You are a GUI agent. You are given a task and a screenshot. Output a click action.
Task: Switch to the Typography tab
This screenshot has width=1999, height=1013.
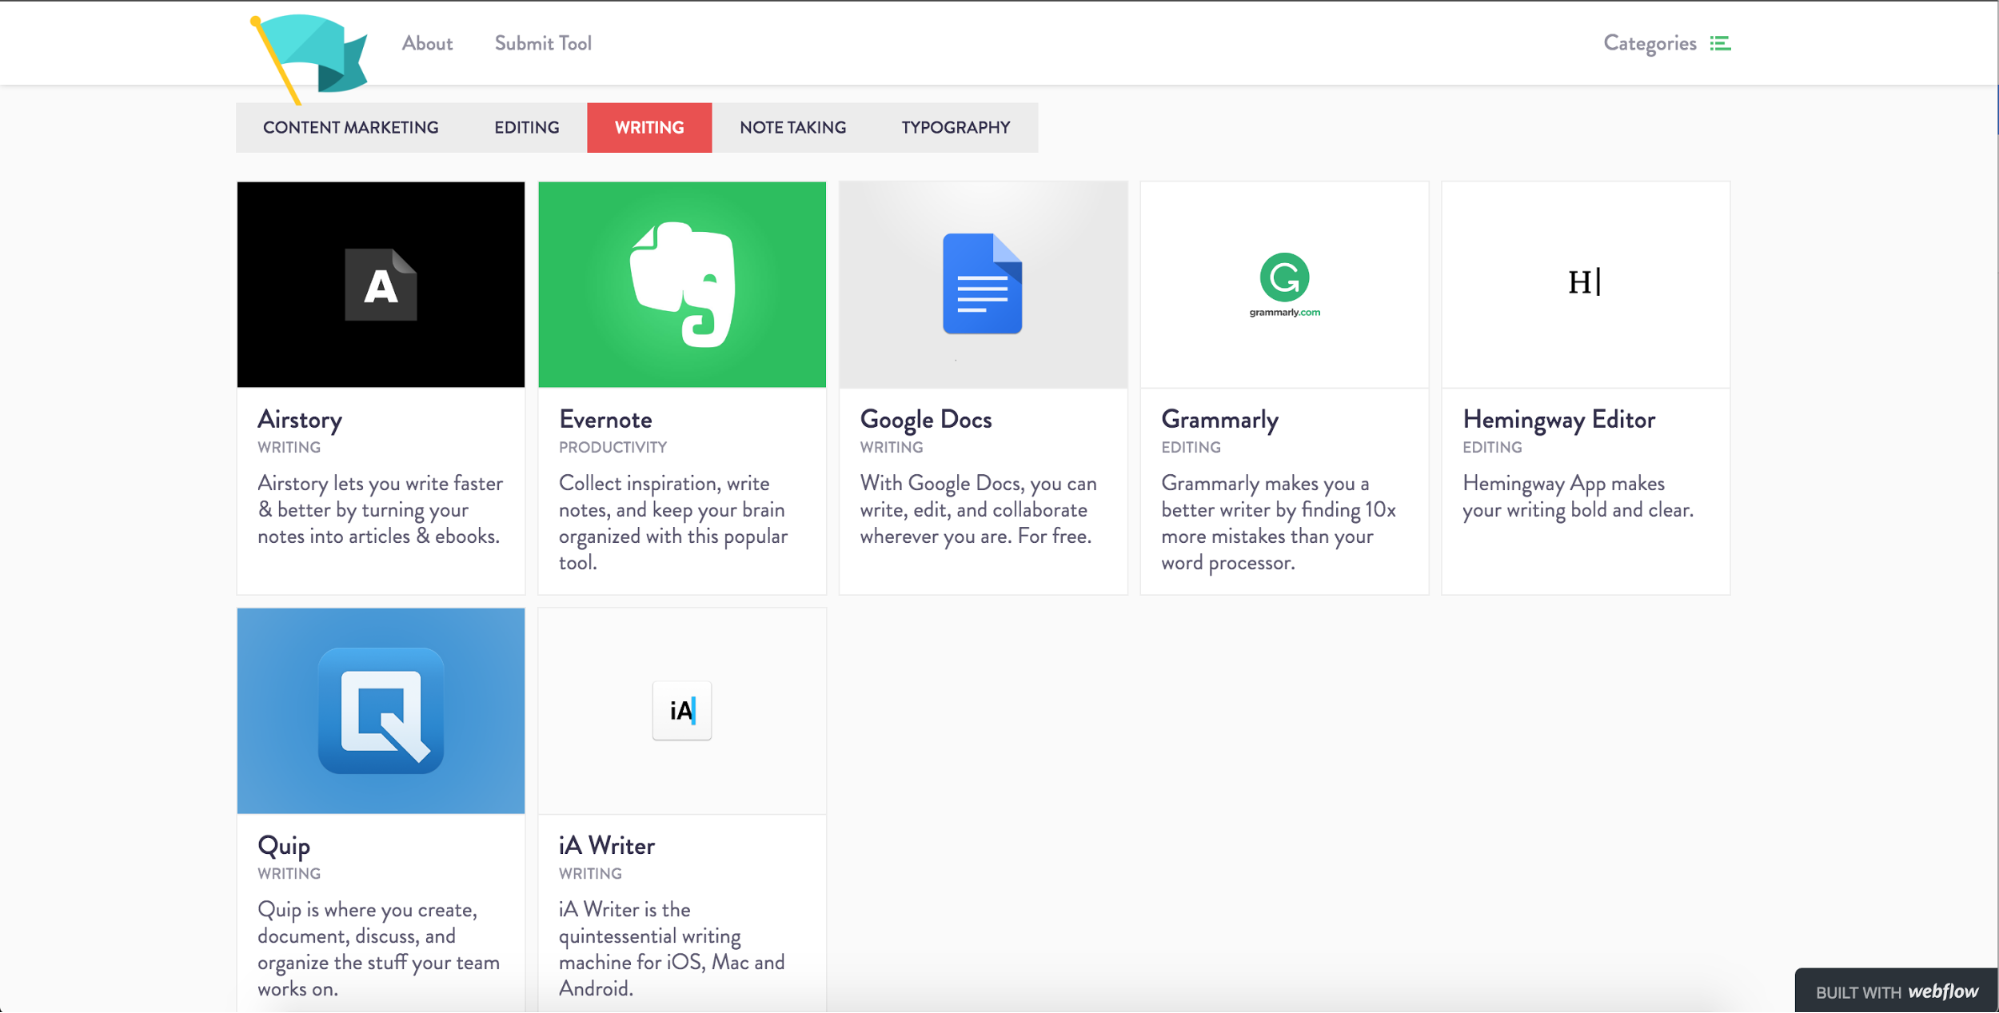pos(956,128)
